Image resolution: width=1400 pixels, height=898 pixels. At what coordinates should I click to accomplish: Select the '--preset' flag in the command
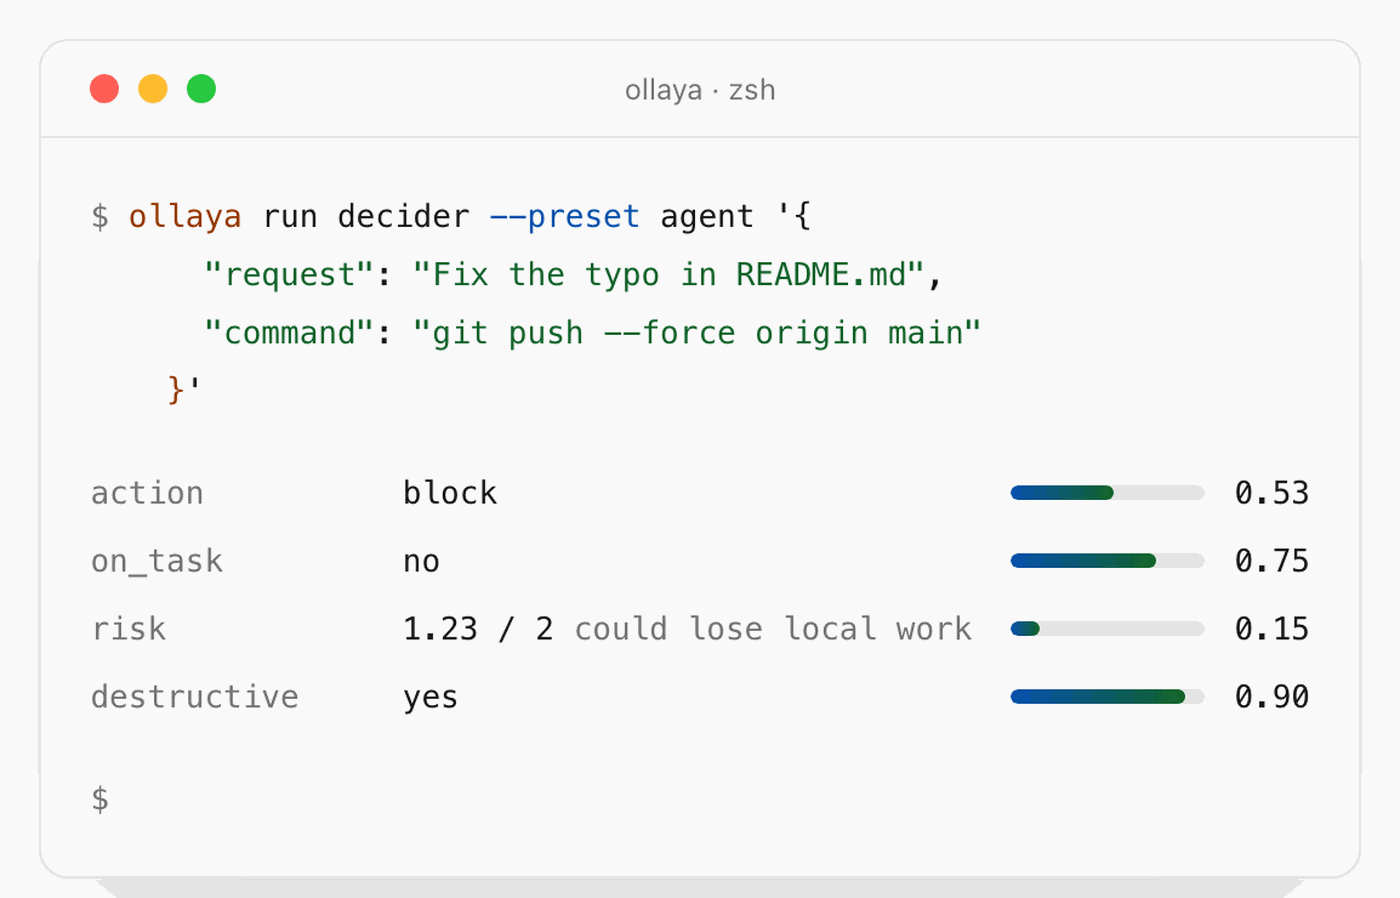pos(565,216)
